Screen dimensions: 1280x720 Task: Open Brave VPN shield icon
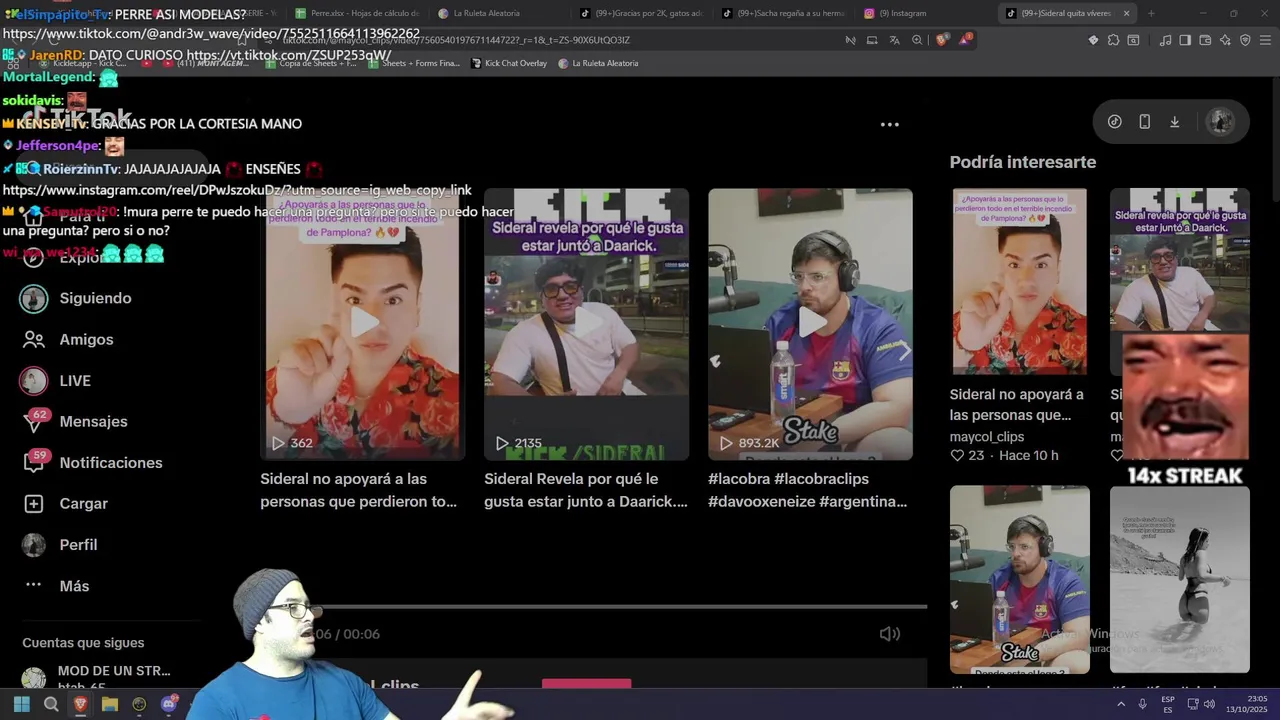(x=1245, y=40)
